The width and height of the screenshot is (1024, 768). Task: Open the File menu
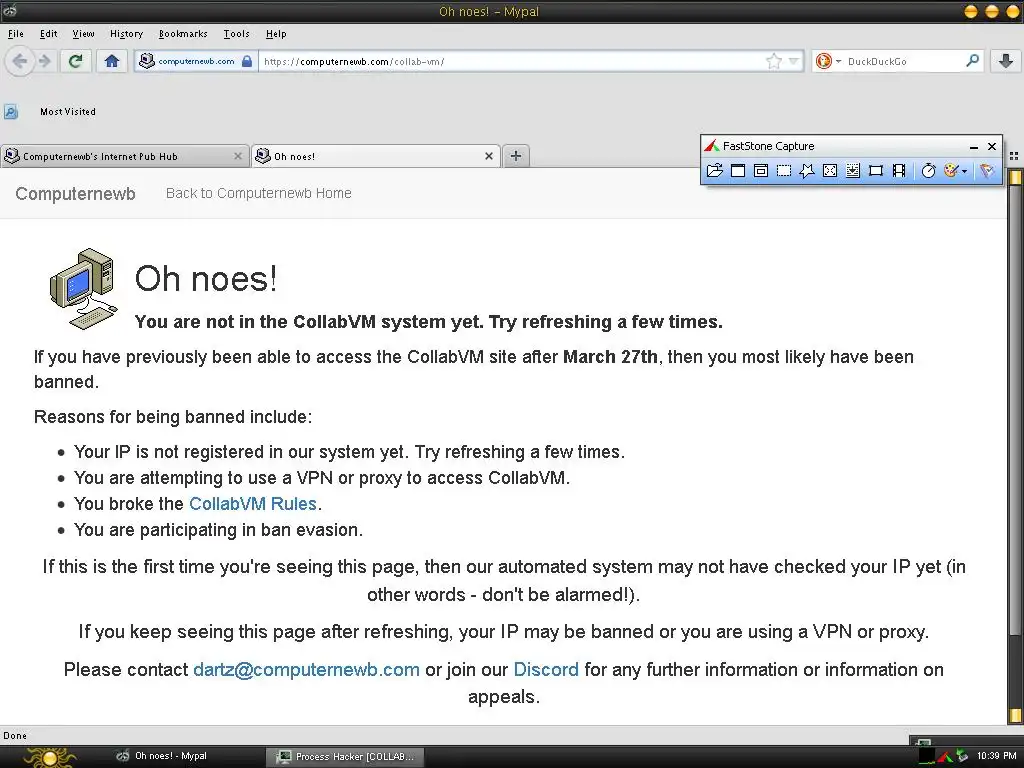[x=16, y=34]
